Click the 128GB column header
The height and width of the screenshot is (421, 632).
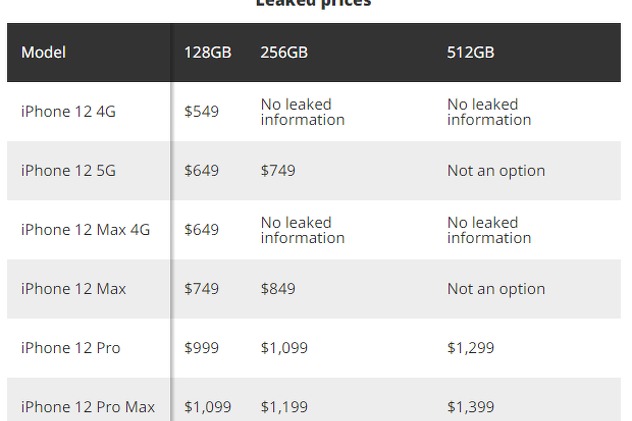pyautogui.click(x=207, y=52)
